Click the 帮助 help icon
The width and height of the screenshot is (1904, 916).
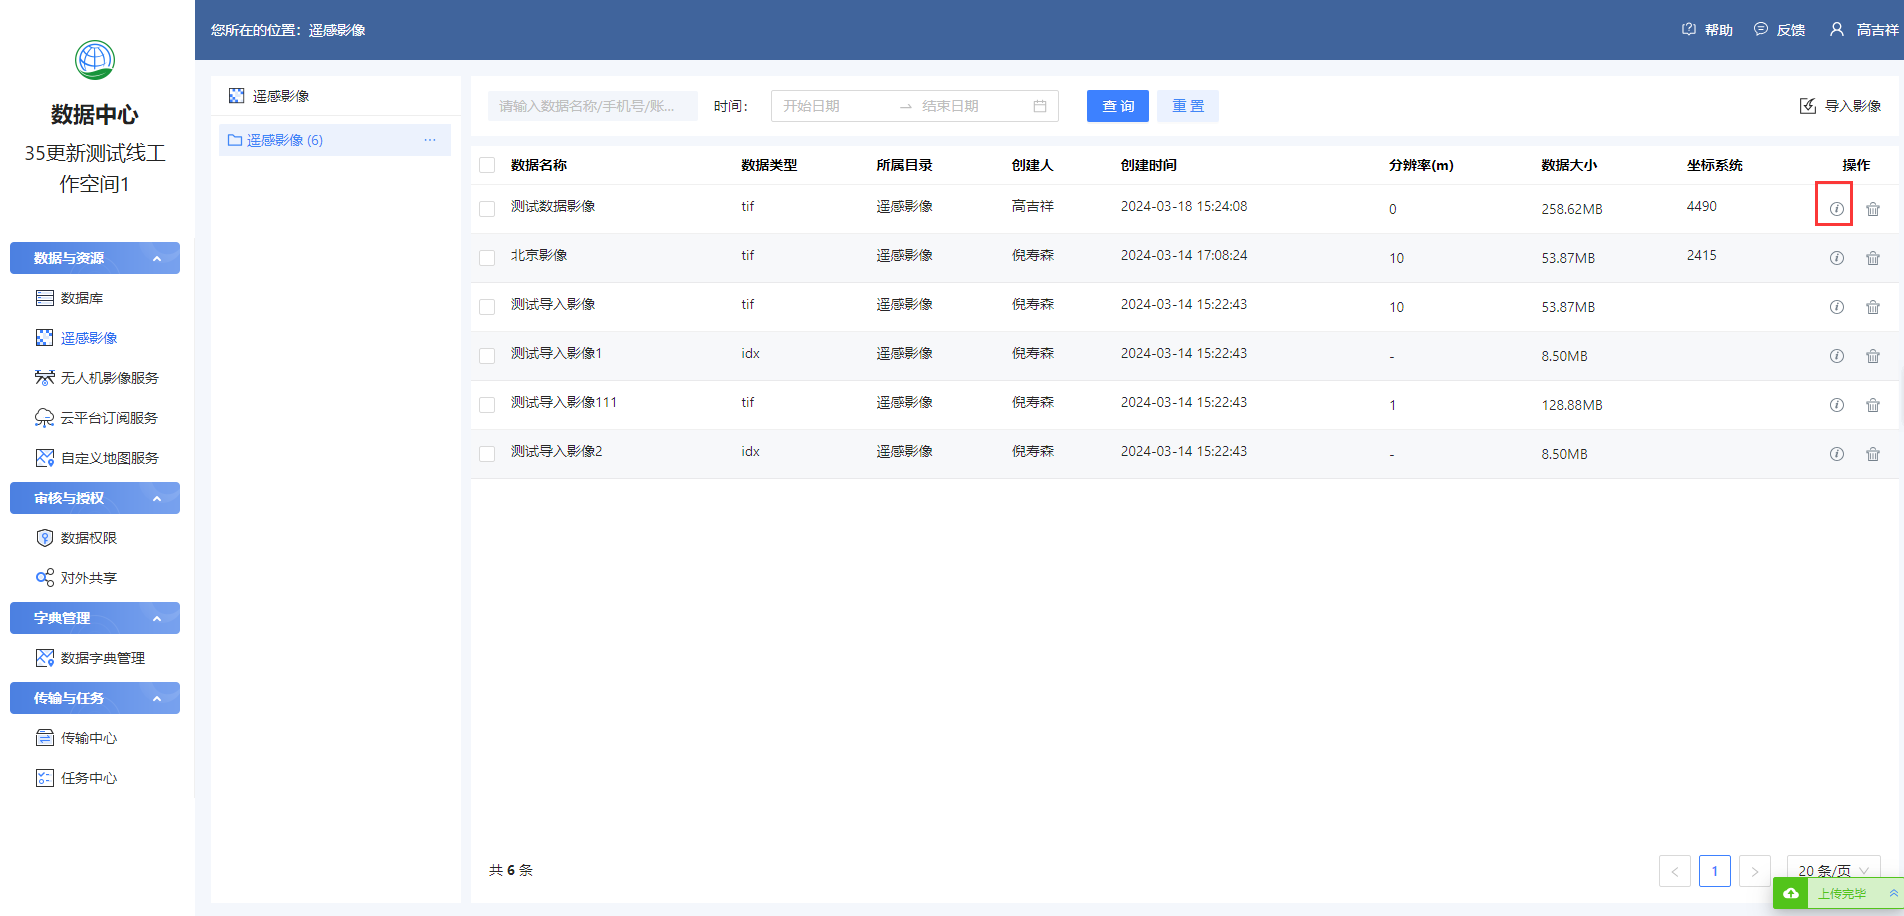tap(1689, 29)
